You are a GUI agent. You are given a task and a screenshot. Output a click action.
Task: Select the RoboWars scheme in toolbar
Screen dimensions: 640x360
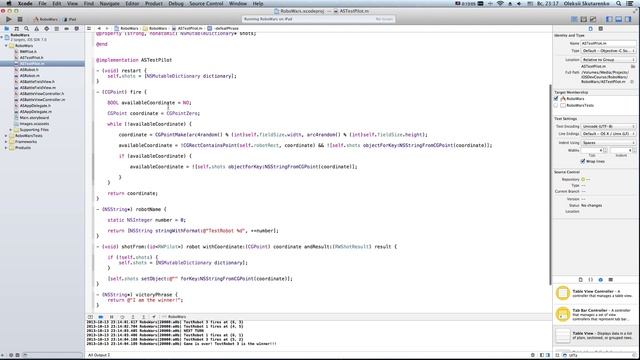tap(46, 19)
